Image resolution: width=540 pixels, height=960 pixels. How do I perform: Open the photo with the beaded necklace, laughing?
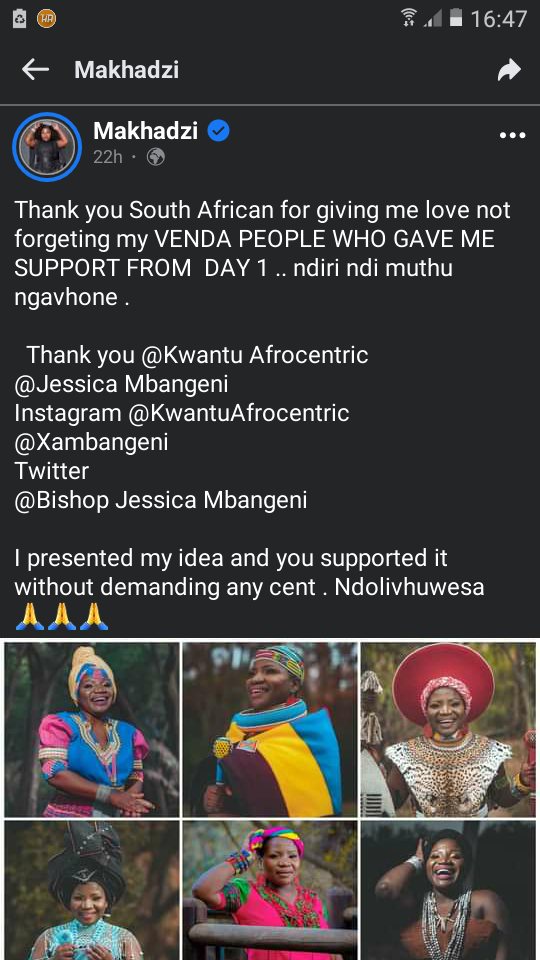(x=448, y=890)
